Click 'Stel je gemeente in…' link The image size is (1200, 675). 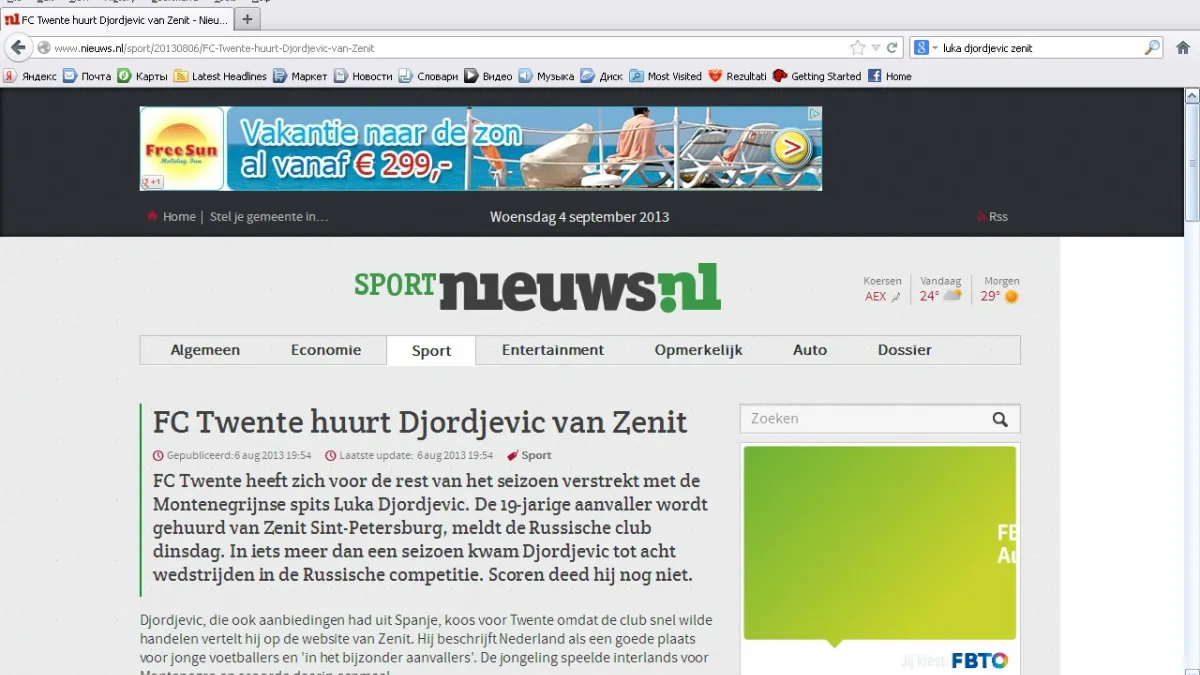[269, 216]
